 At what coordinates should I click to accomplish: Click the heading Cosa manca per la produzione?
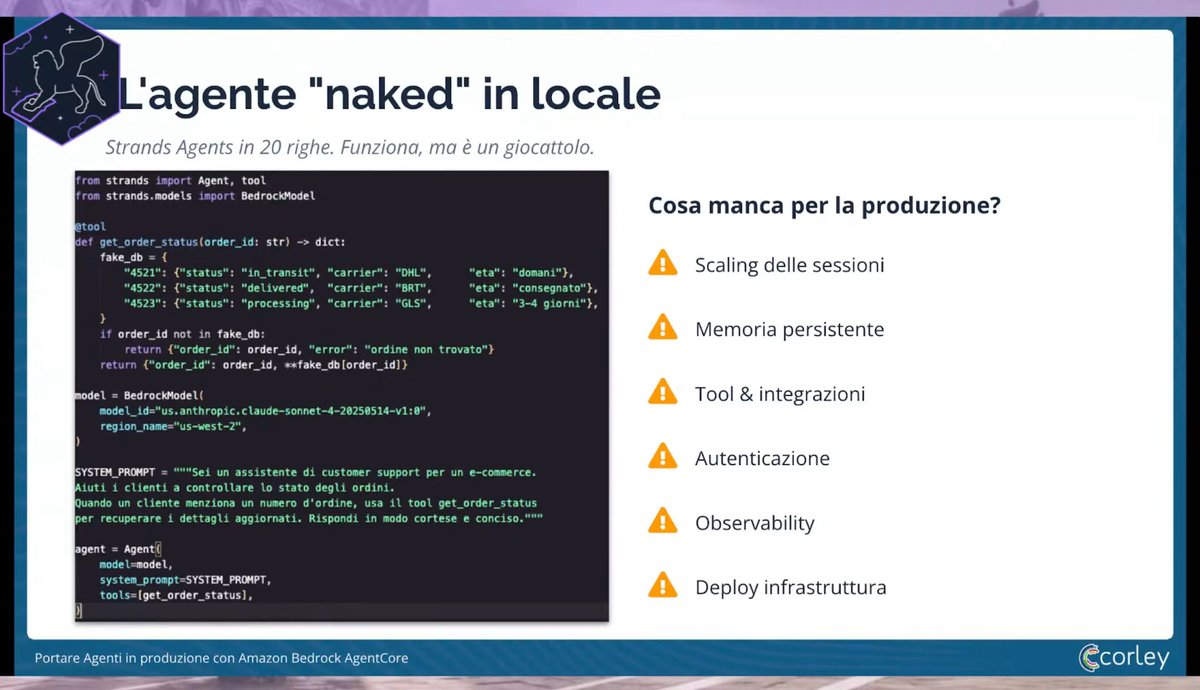(825, 206)
